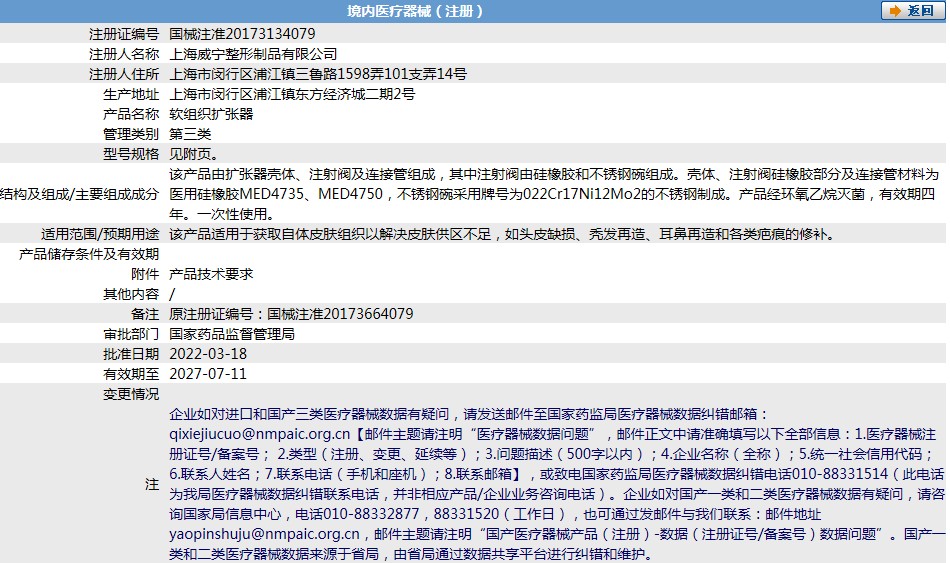Select the header title 境内医疗器械（注册）
The height and width of the screenshot is (563, 950).
point(415,11)
